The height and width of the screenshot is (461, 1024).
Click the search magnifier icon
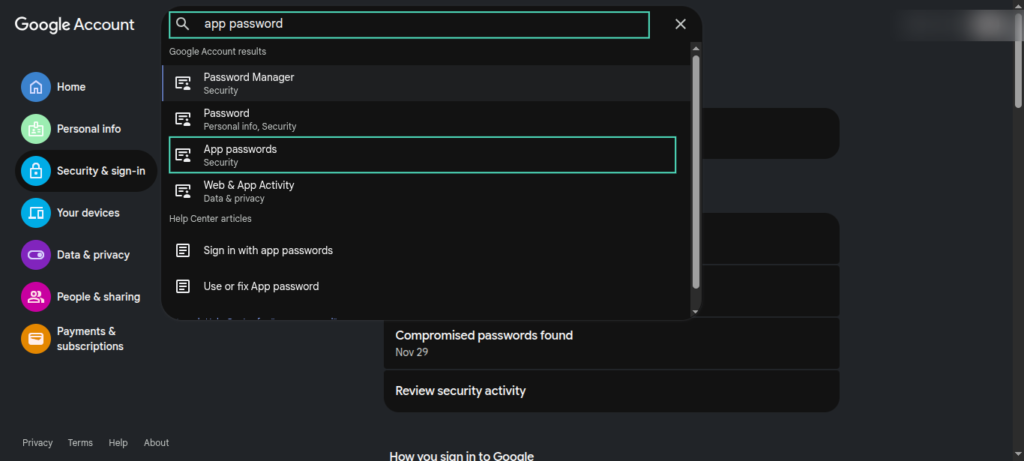182,24
